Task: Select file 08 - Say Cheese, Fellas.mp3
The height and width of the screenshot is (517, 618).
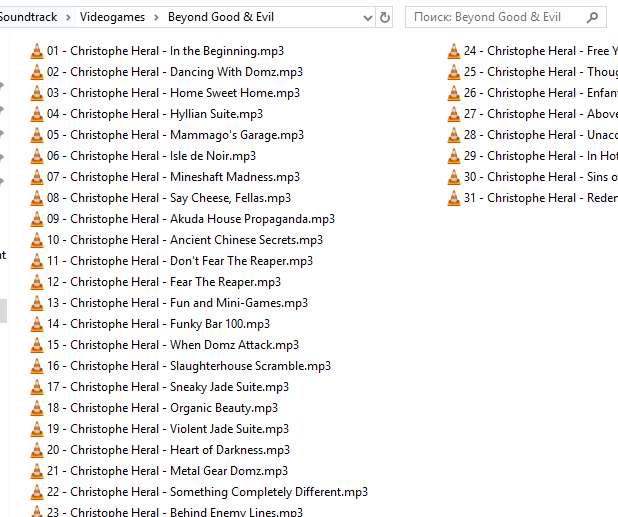Action: coord(160,198)
